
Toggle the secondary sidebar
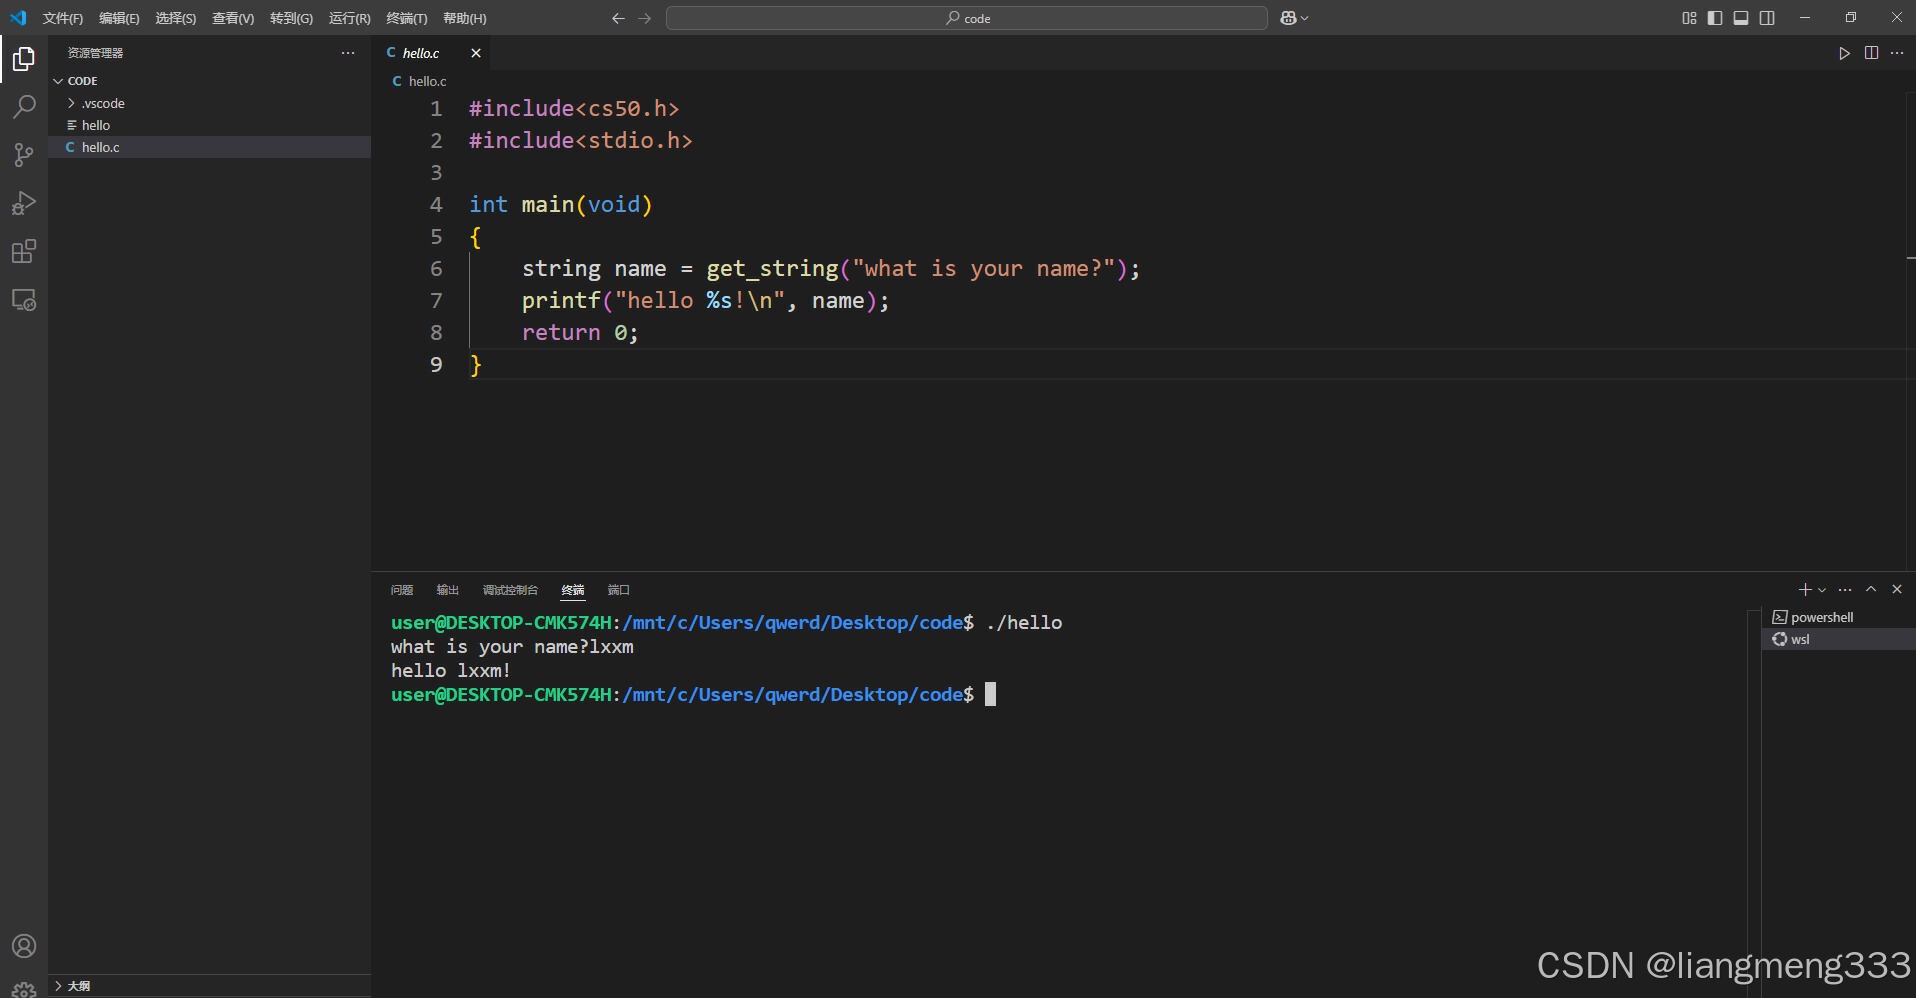tap(1766, 17)
